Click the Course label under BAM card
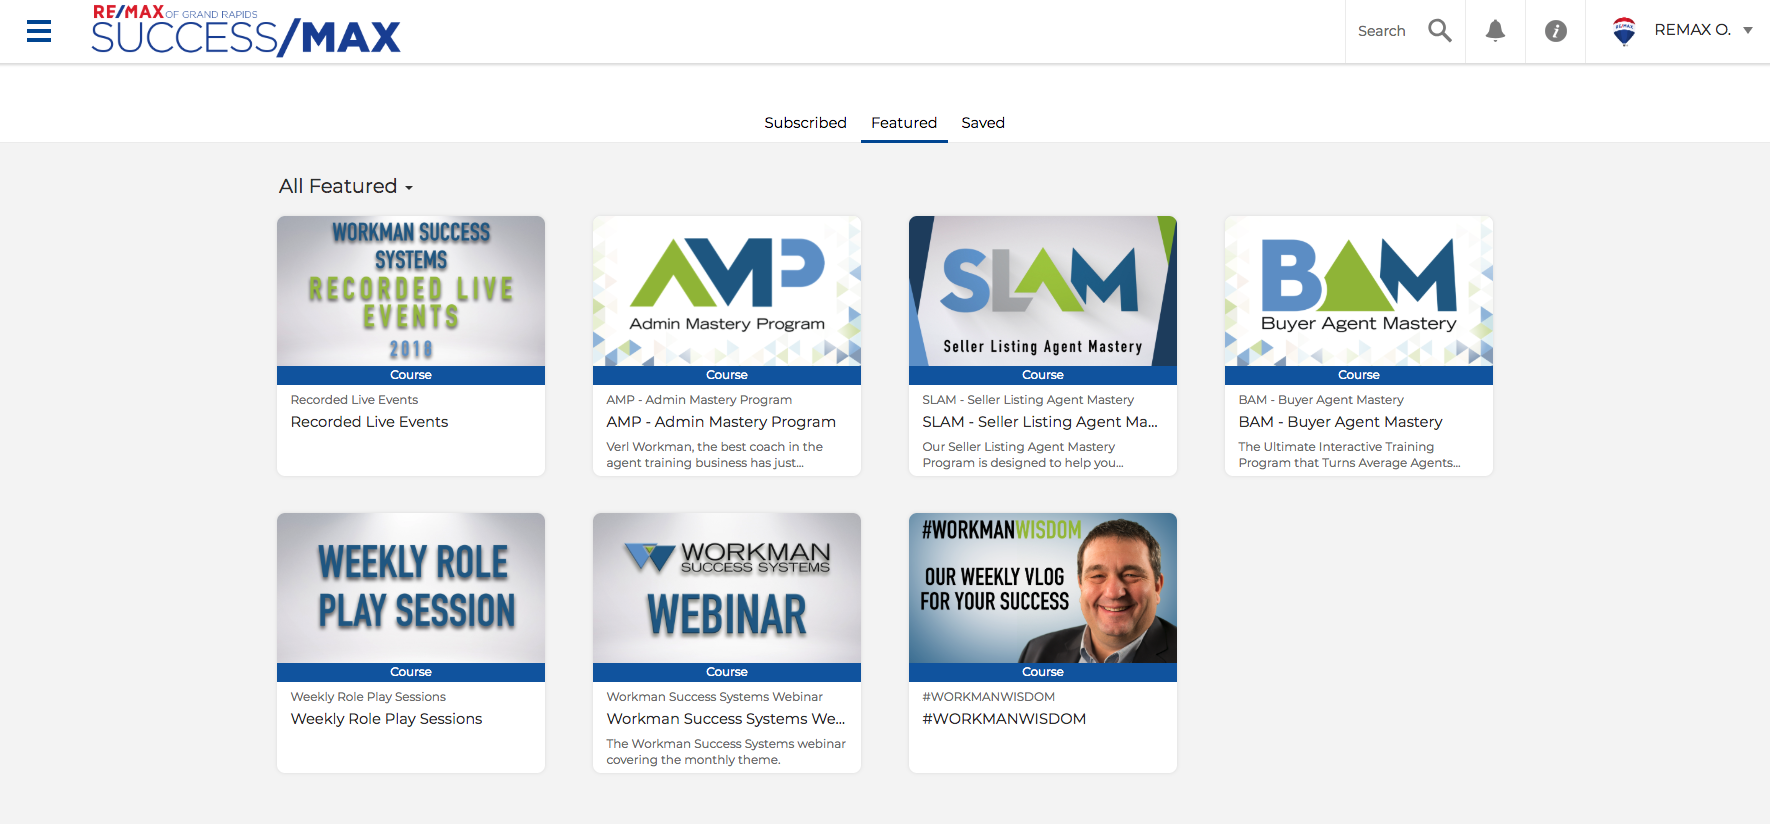The width and height of the screenshot is (1770, 824). pos(1359,375)
